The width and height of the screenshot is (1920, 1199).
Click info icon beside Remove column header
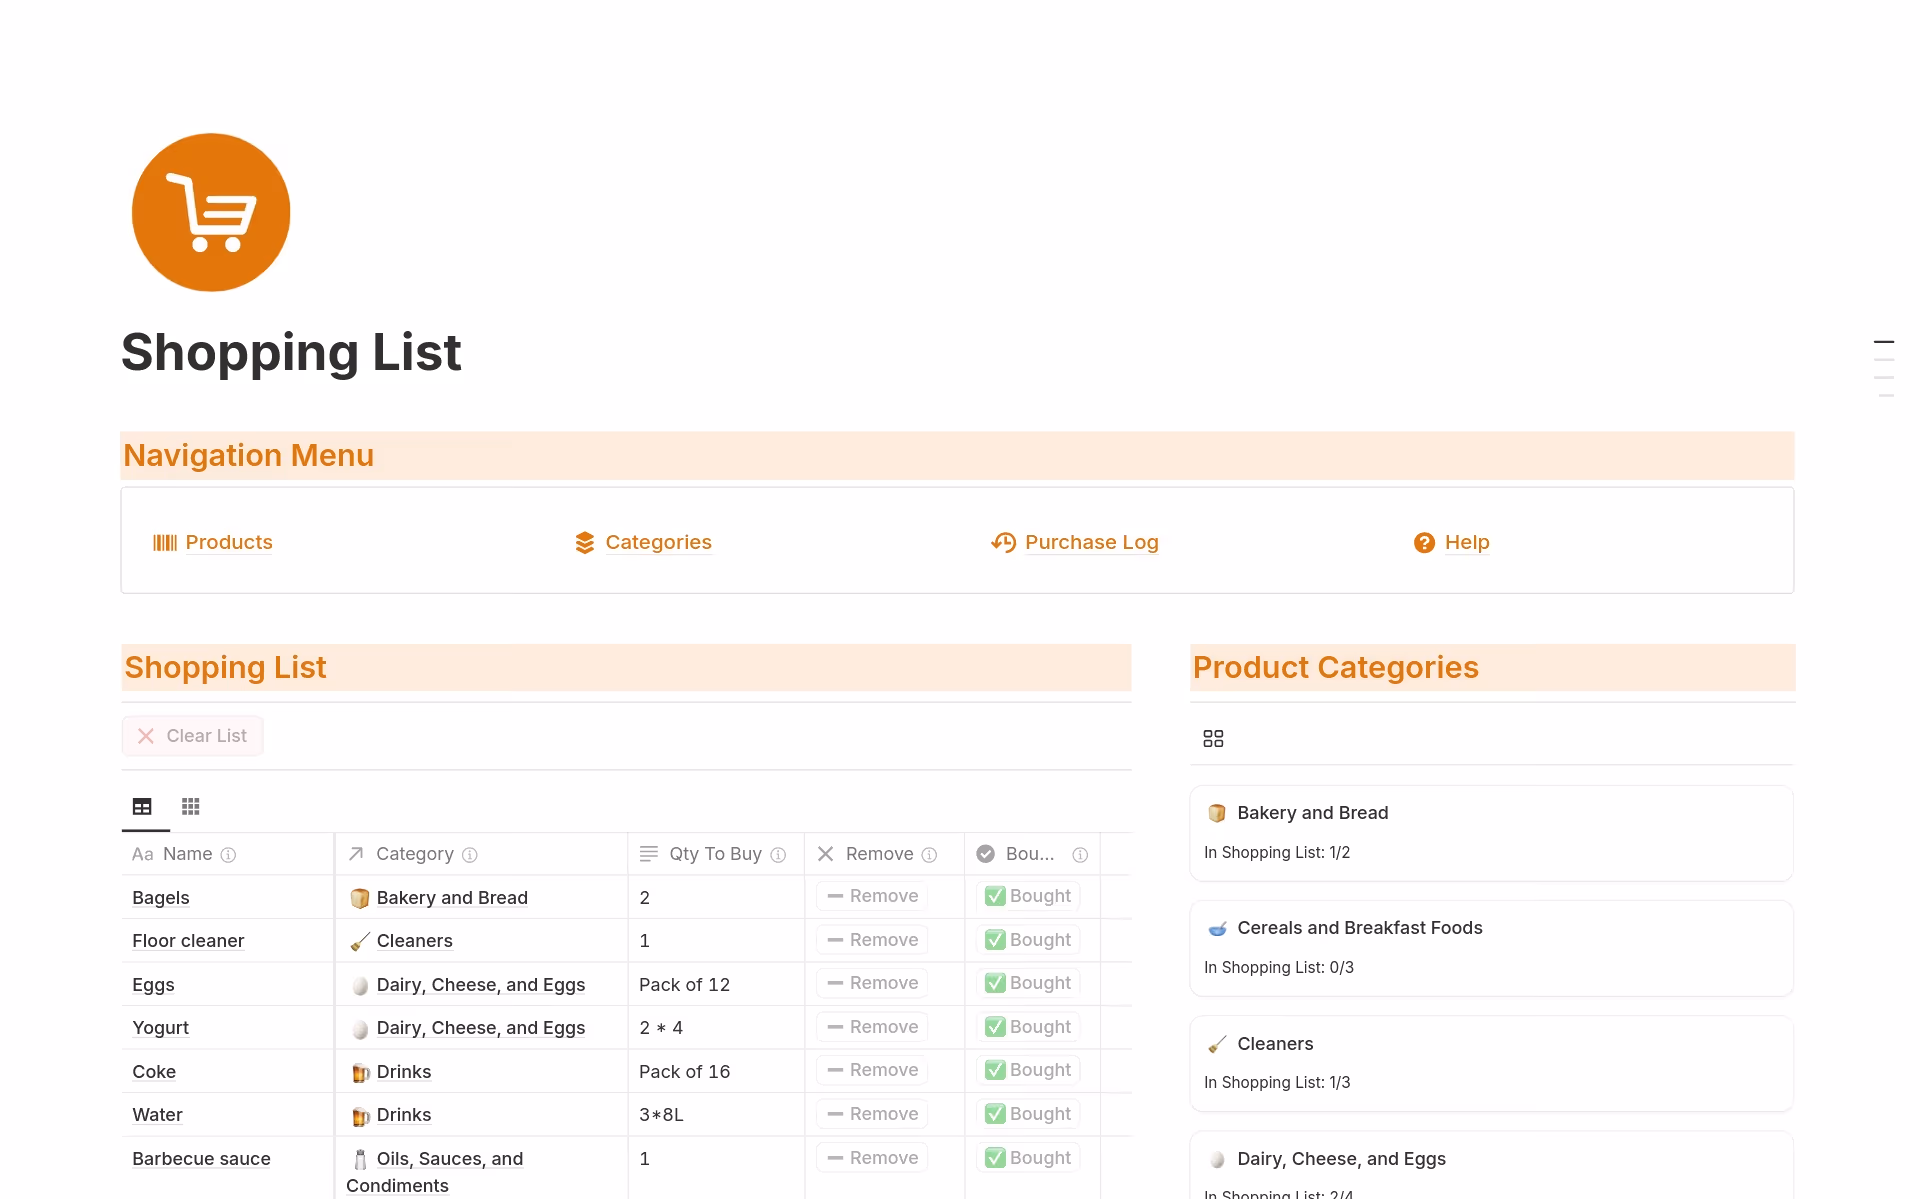[929, 855]
